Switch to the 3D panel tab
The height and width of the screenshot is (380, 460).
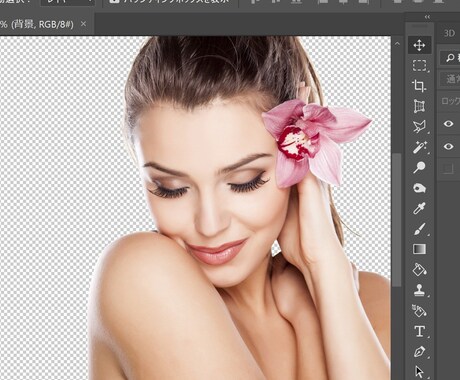pyautogui.click(x=449, y=33)
